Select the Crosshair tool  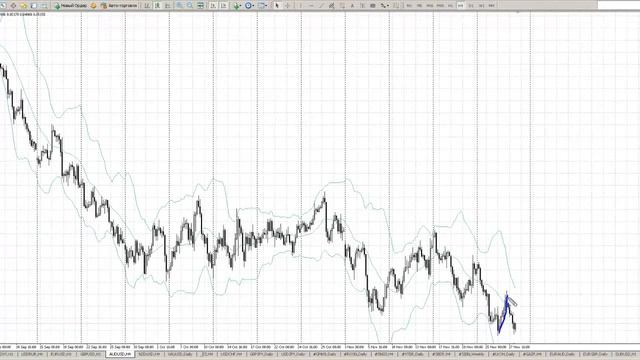pos(287,6)
